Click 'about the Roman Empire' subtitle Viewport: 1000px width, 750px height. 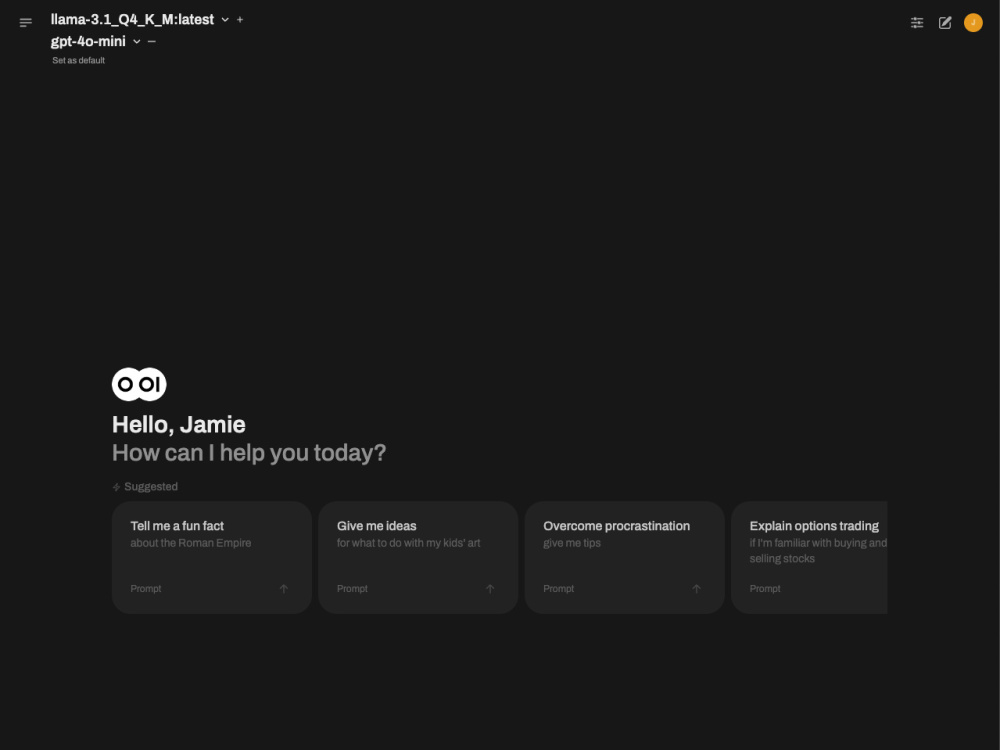coord(191,543)
